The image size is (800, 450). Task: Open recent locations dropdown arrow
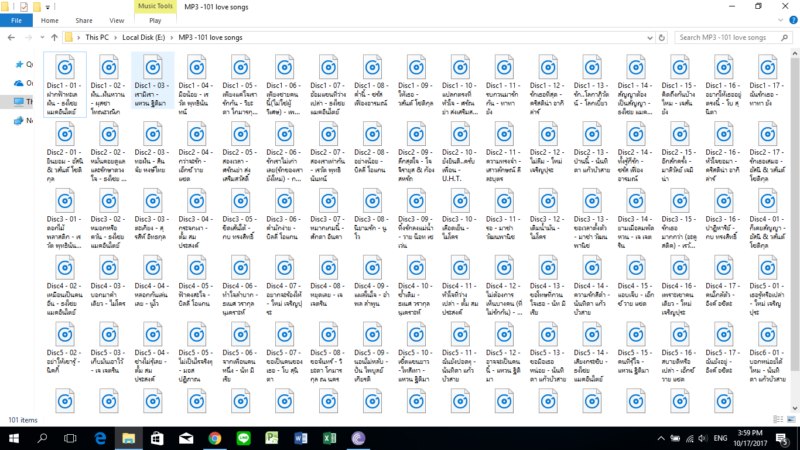click(x=42, y=37)
